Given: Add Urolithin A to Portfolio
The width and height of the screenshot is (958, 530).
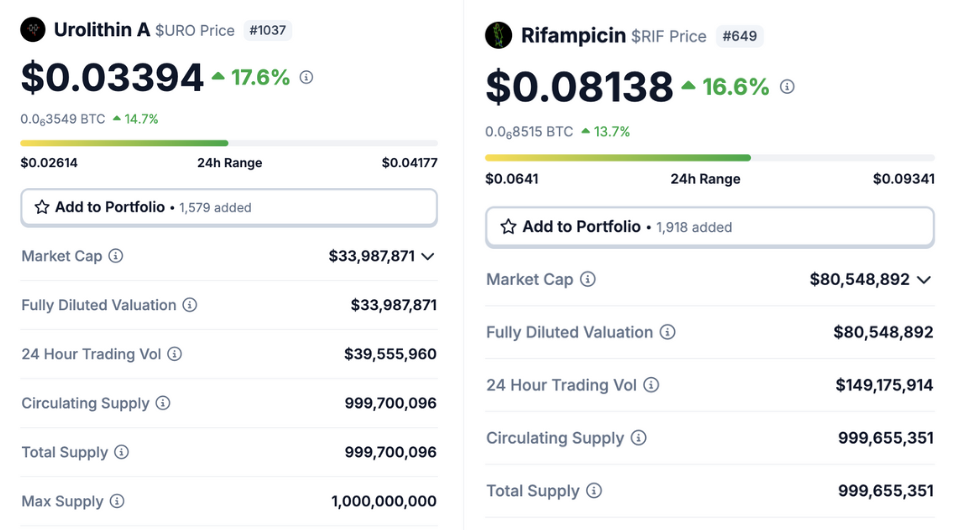Looking at the screenshot, I should (x=229, y=207).
